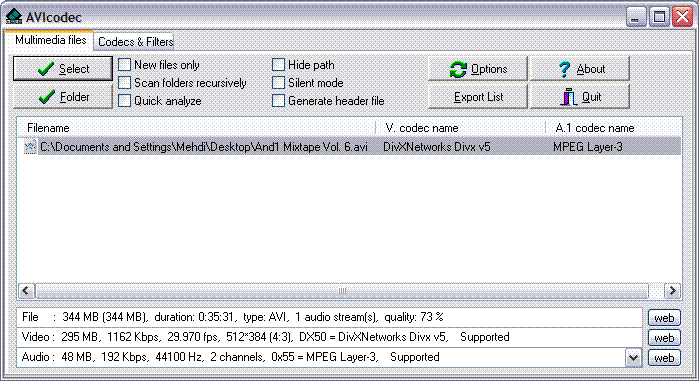Enable the Quick analyze checkbox
Viewport: 699px width, 381px height.
tap(124, 101)
